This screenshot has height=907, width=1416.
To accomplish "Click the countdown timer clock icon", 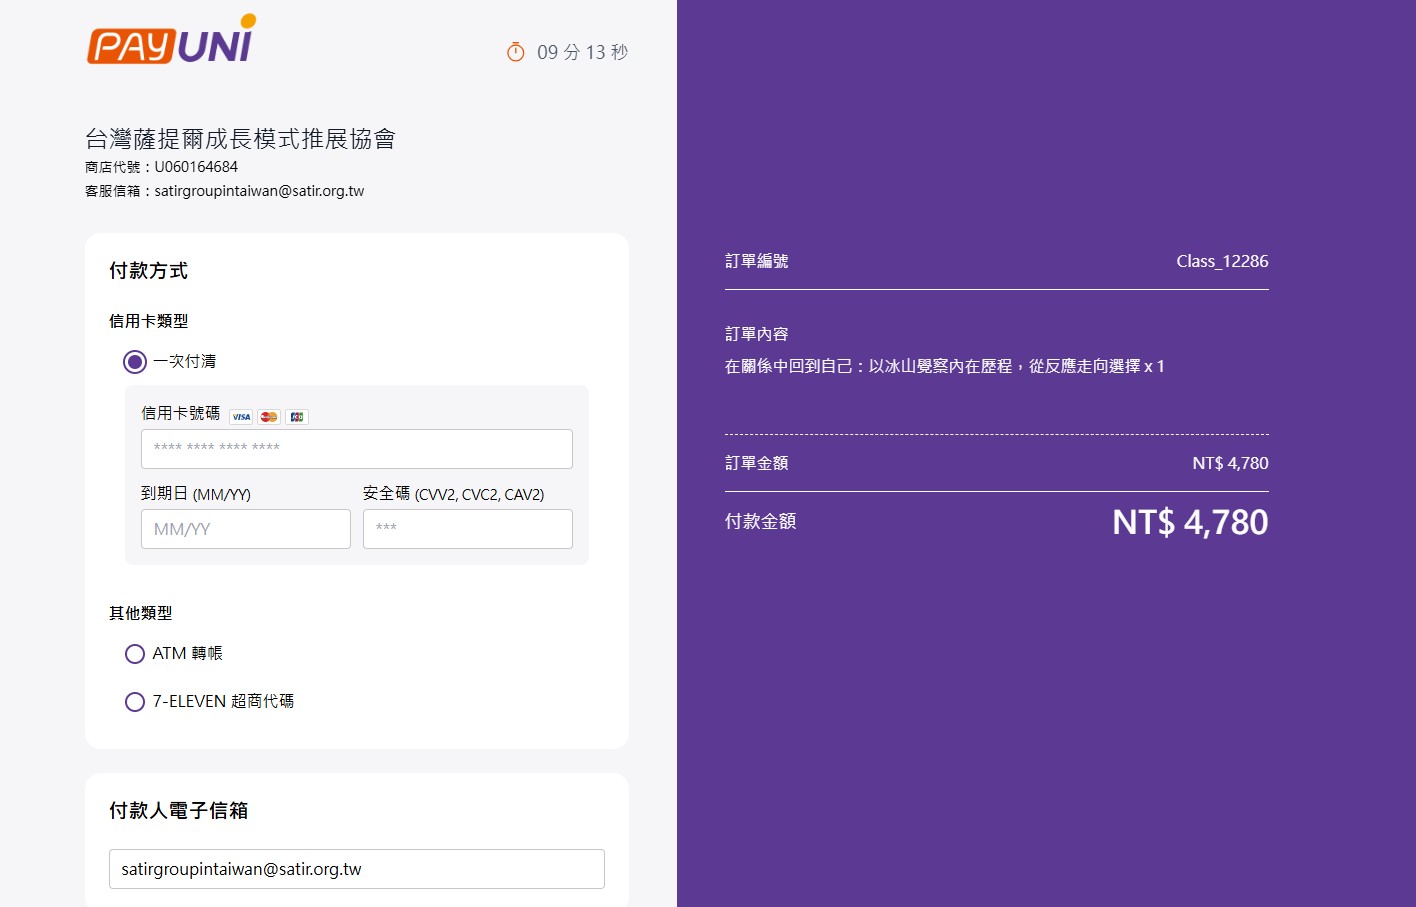I will (x=516, y=52).
